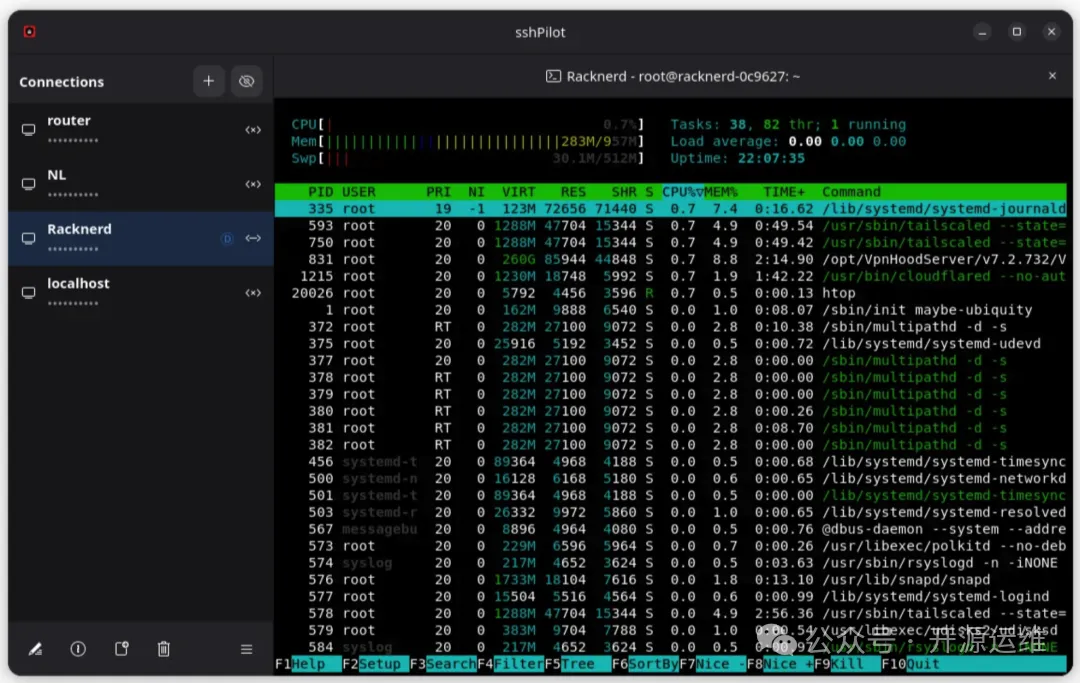This screenshot has height=683, width=1080.
Task: Click disconnected status icon for router
Action: click(252, 130)
